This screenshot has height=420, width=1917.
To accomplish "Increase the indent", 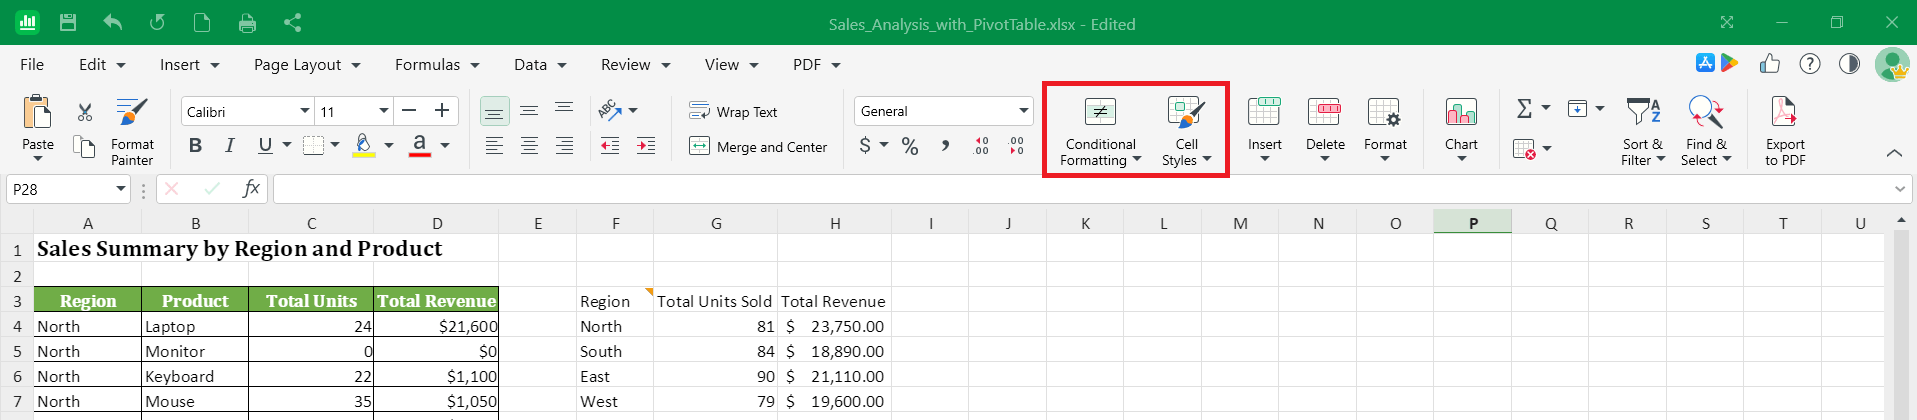I will coord(646,146).
